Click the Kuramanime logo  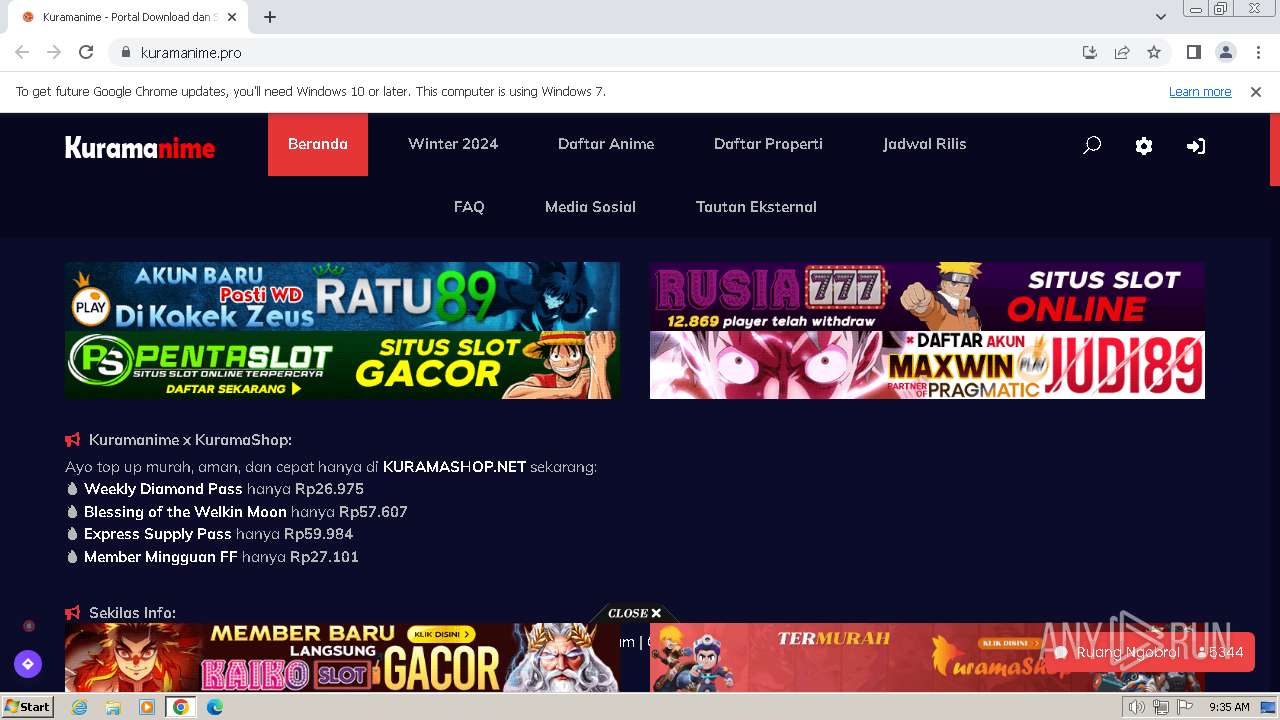pos(140,148)
